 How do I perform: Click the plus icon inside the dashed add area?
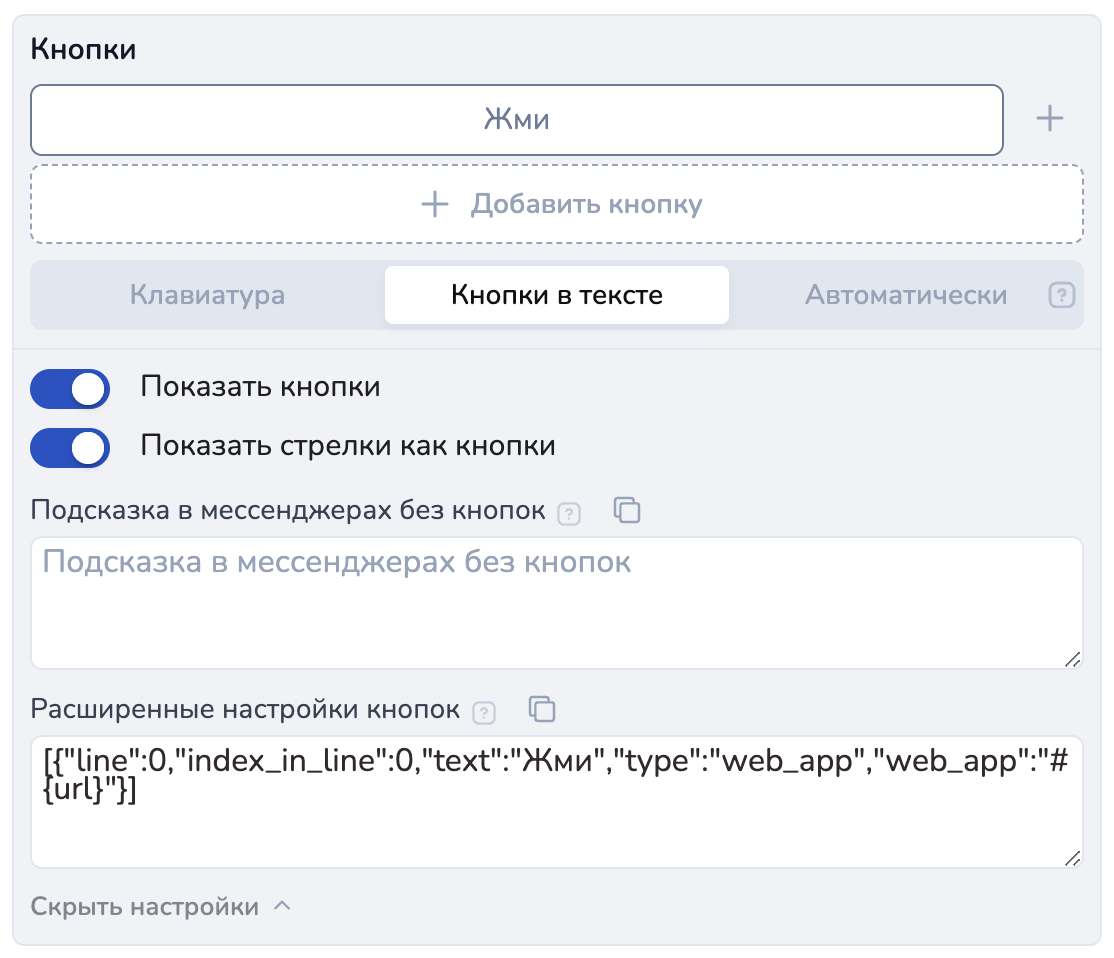(435, 204)
